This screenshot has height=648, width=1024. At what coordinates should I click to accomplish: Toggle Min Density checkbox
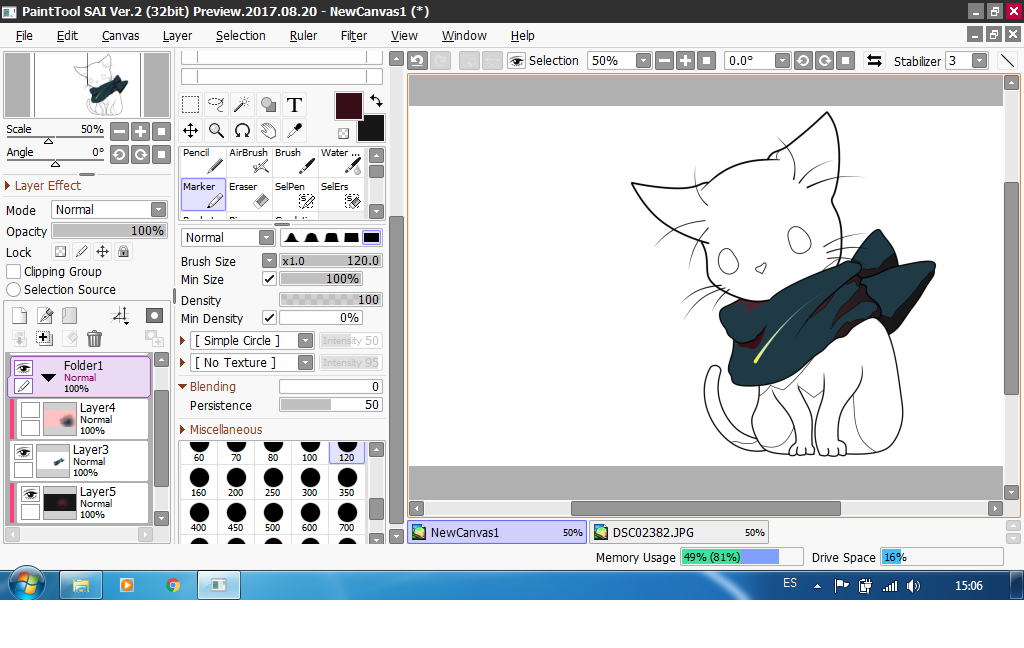pos(269,318)
